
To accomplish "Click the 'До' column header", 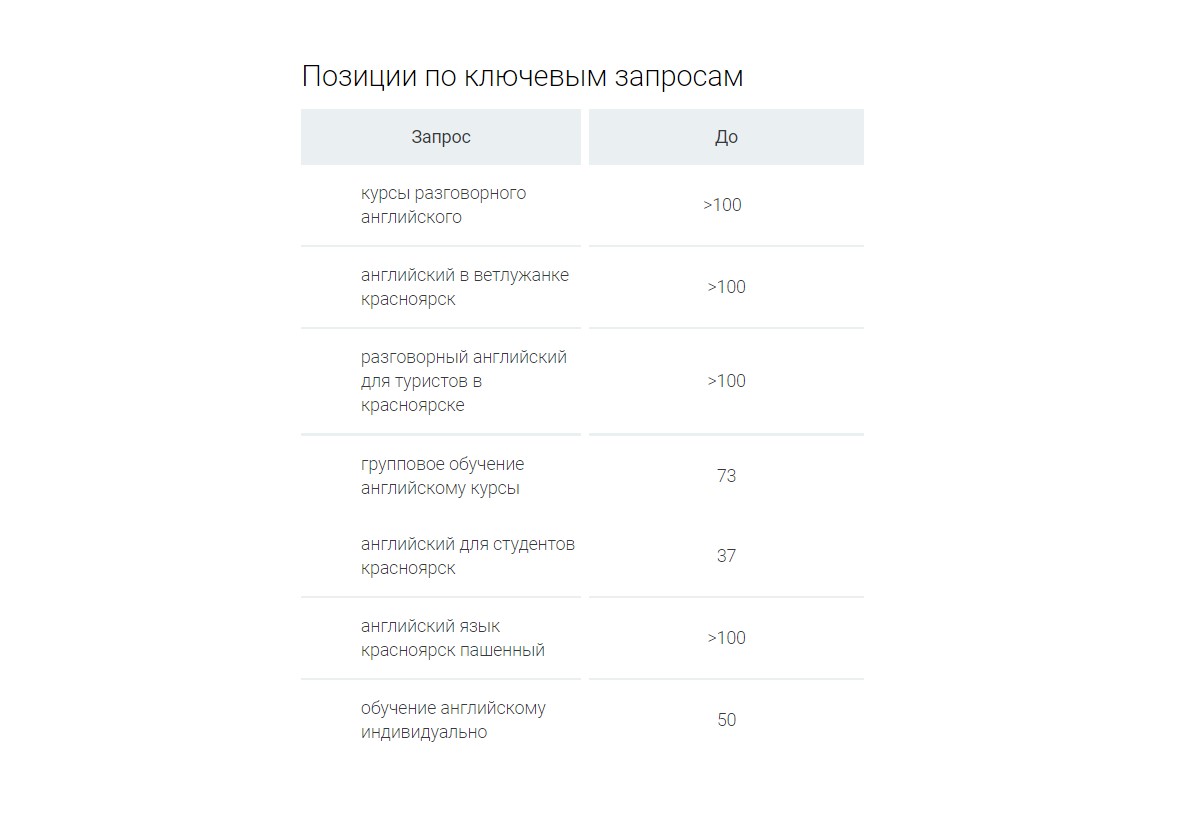I will 726,137.
